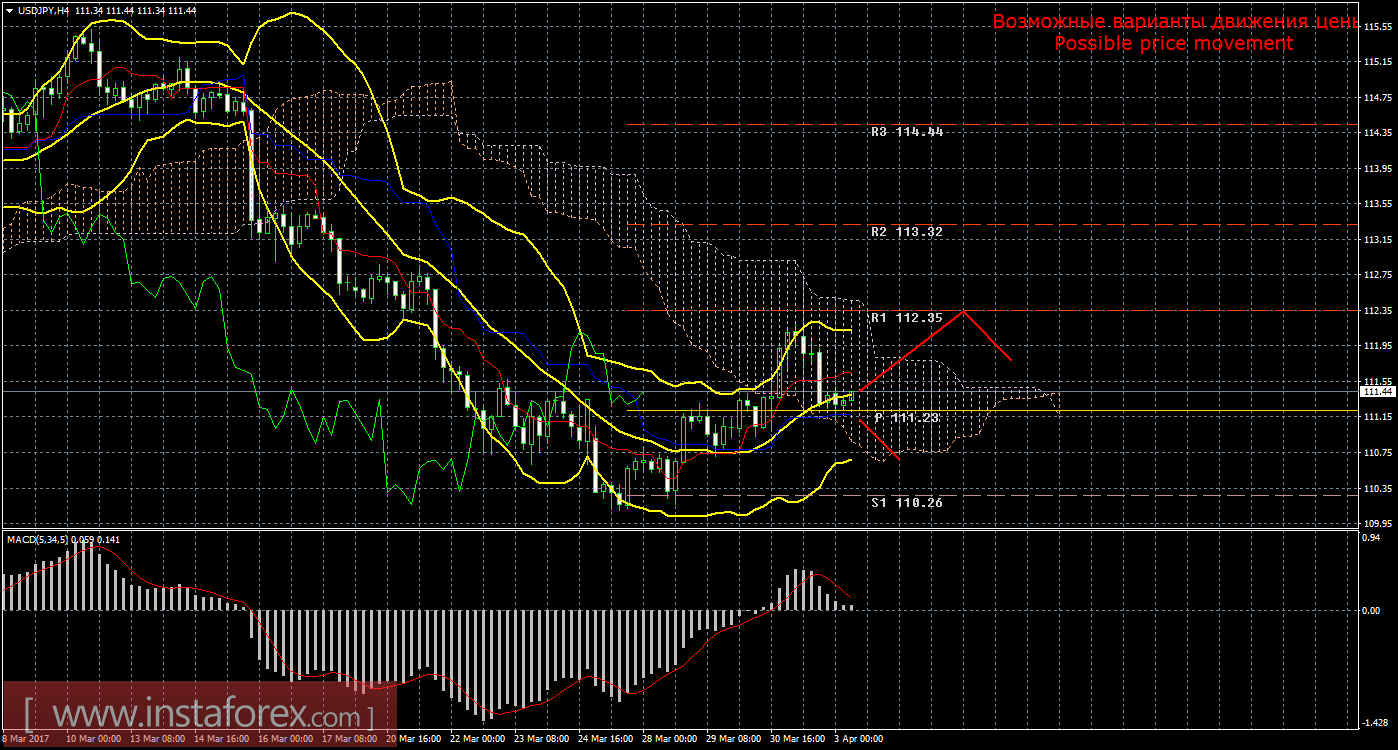
Task: Click the P 111.23 pivot label
Action: click(x=906, y=417)
